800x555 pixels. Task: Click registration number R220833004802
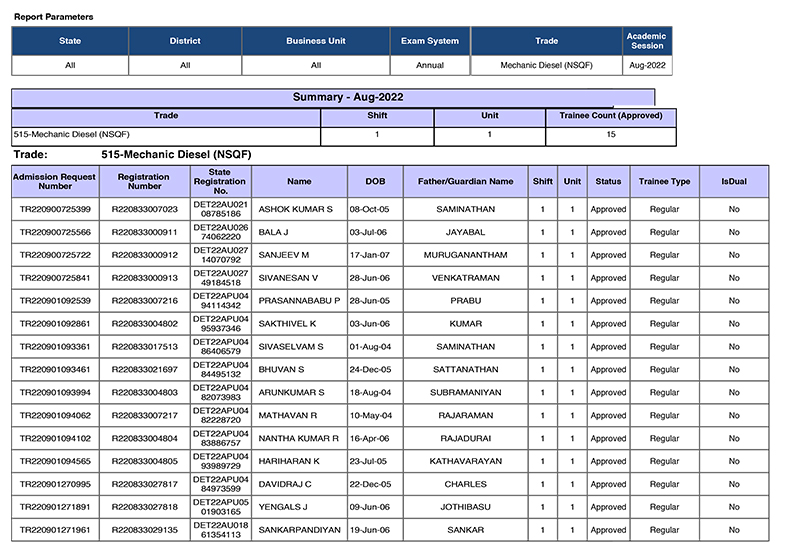[145, 324]
